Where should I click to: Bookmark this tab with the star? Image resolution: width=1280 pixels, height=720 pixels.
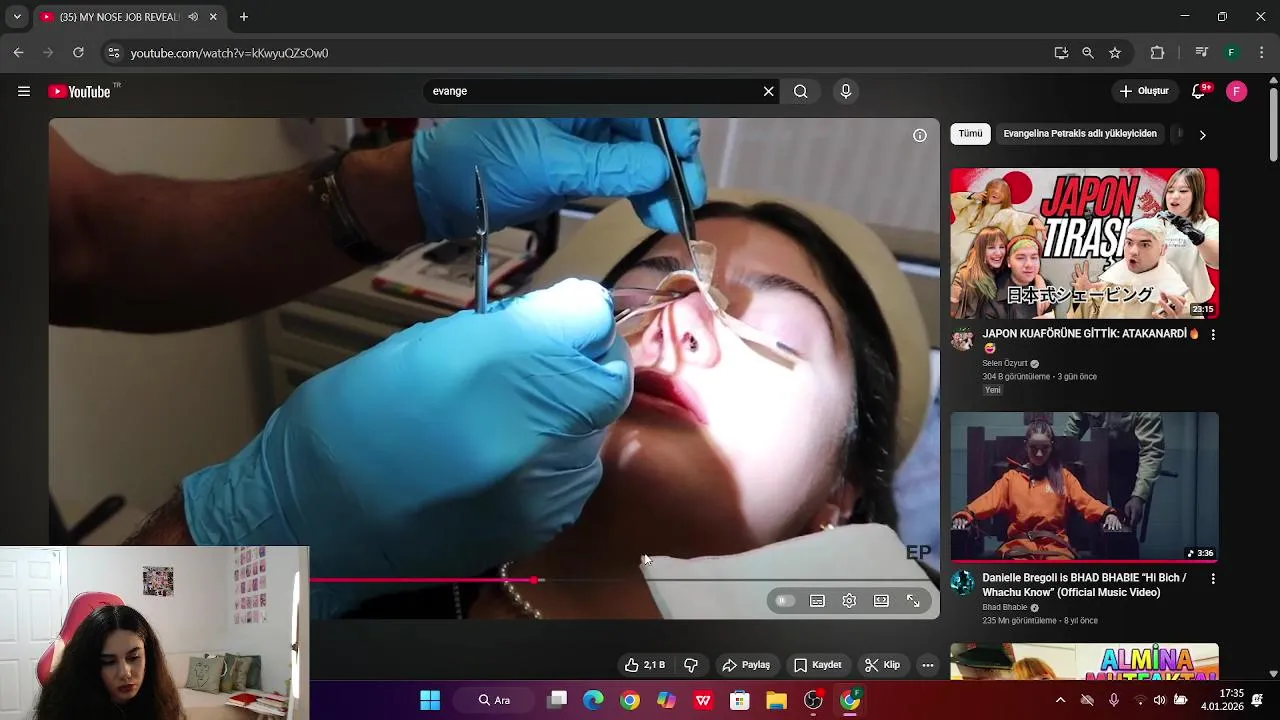click(x=1115, y=53)
